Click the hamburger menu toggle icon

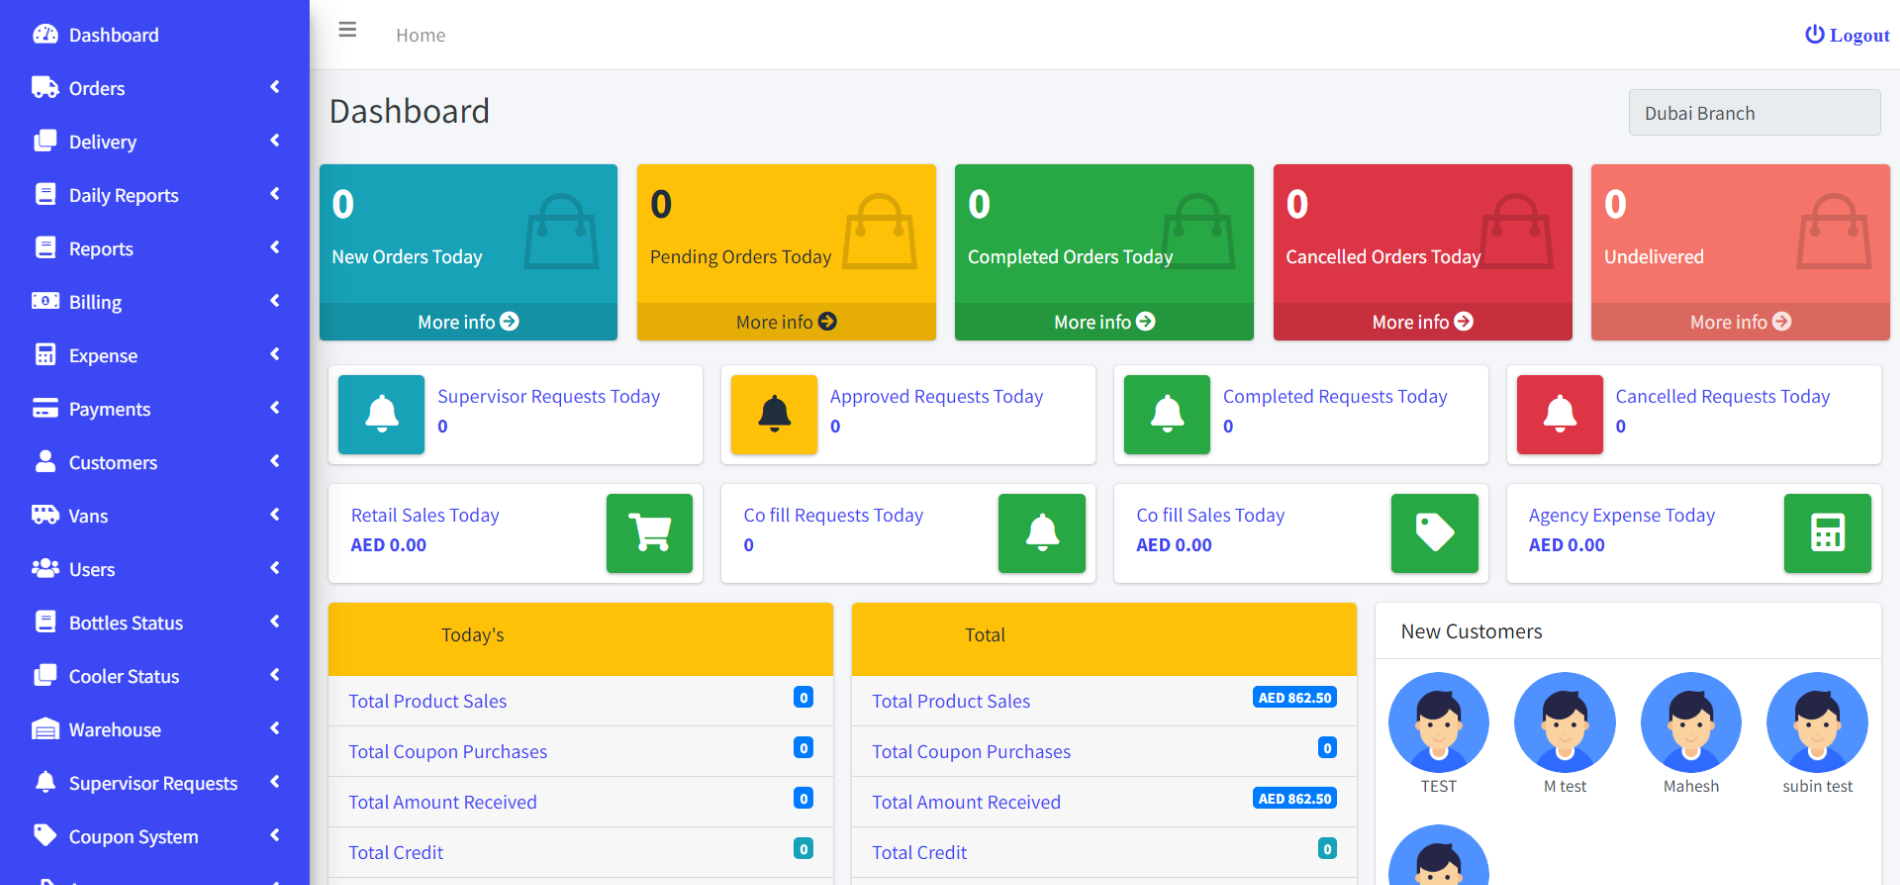click(x=347, y=30)
